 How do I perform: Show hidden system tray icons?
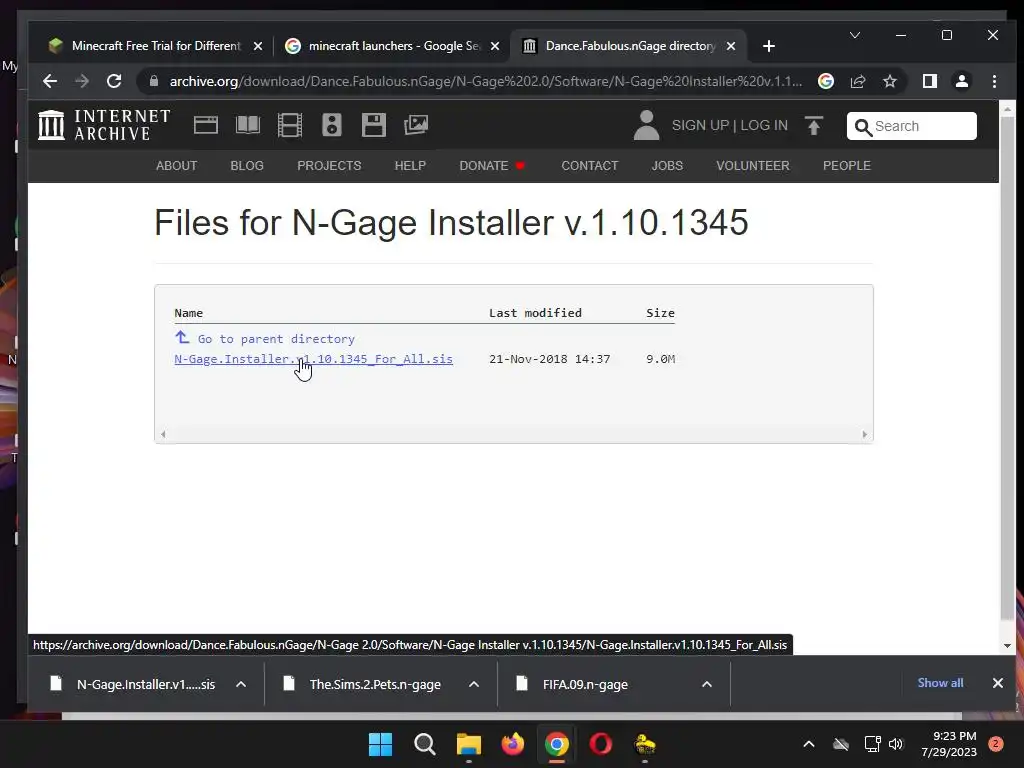808,744
